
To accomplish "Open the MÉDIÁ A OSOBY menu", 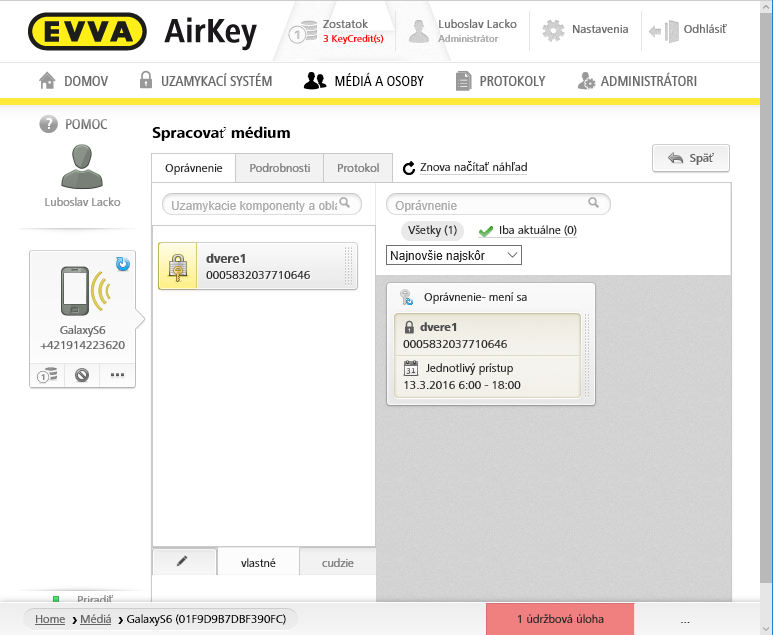I will 364,81.
